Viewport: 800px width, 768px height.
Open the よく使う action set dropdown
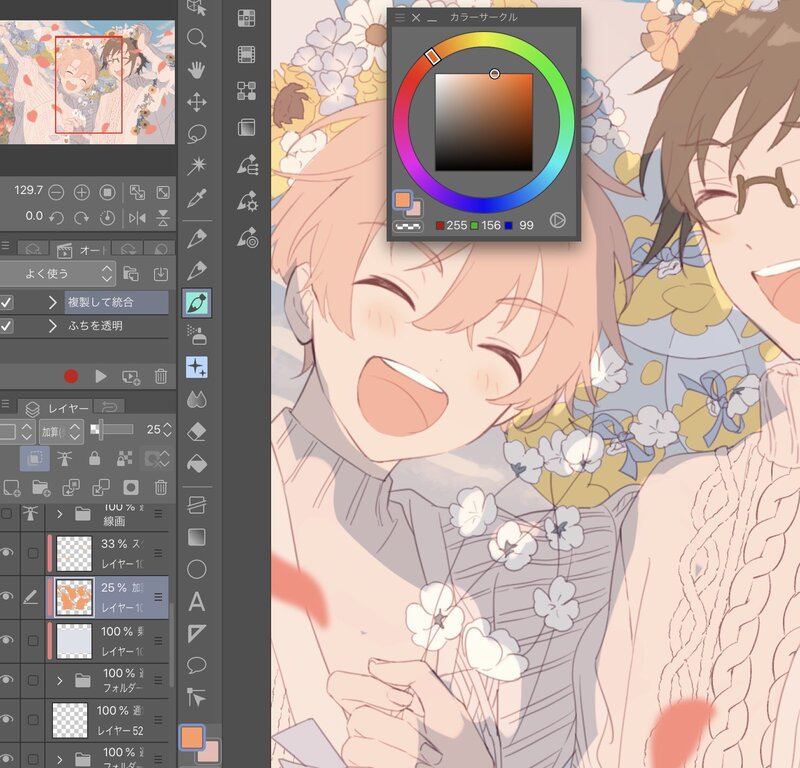tap(58, 274)
